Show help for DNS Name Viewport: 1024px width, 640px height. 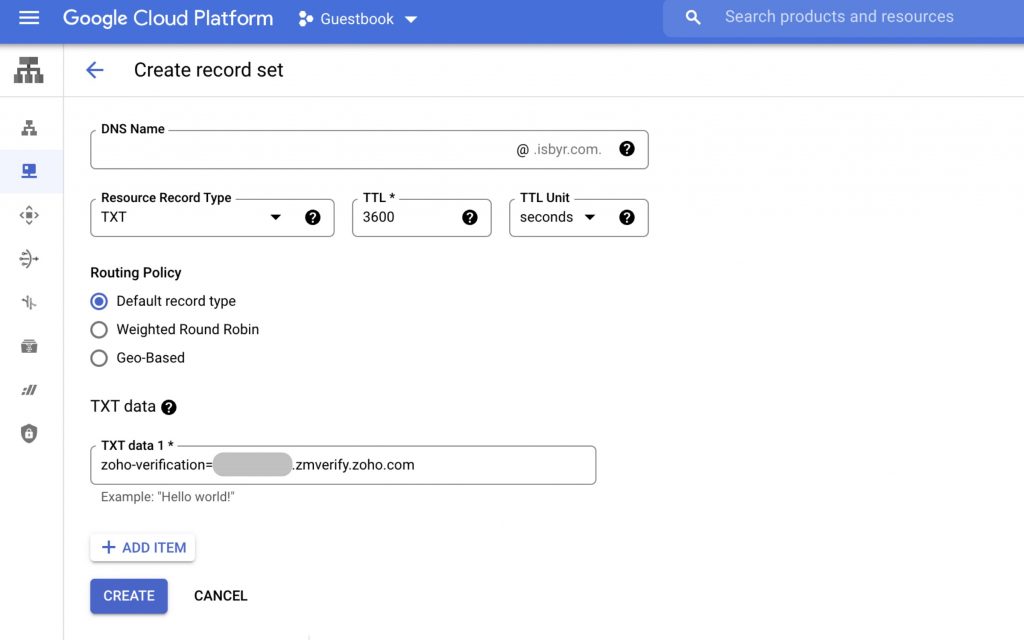click(x=627, y=149)
